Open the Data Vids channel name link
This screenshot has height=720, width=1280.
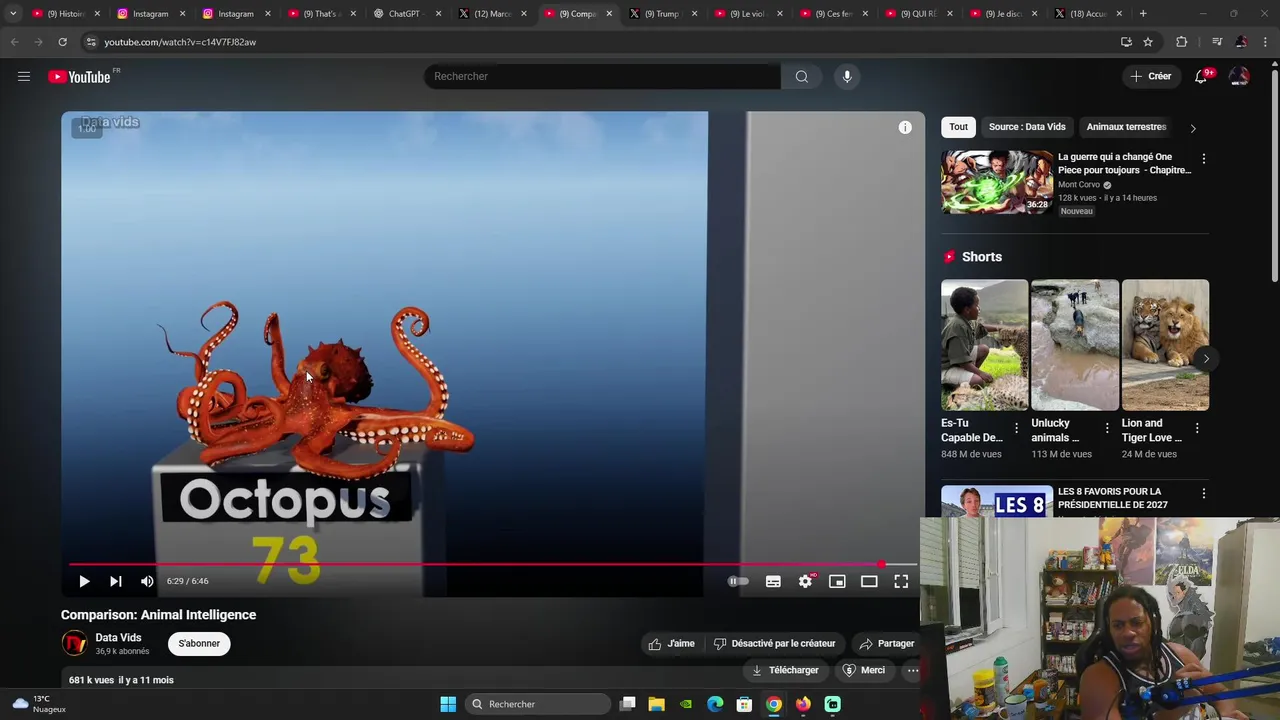coord(118,637)
